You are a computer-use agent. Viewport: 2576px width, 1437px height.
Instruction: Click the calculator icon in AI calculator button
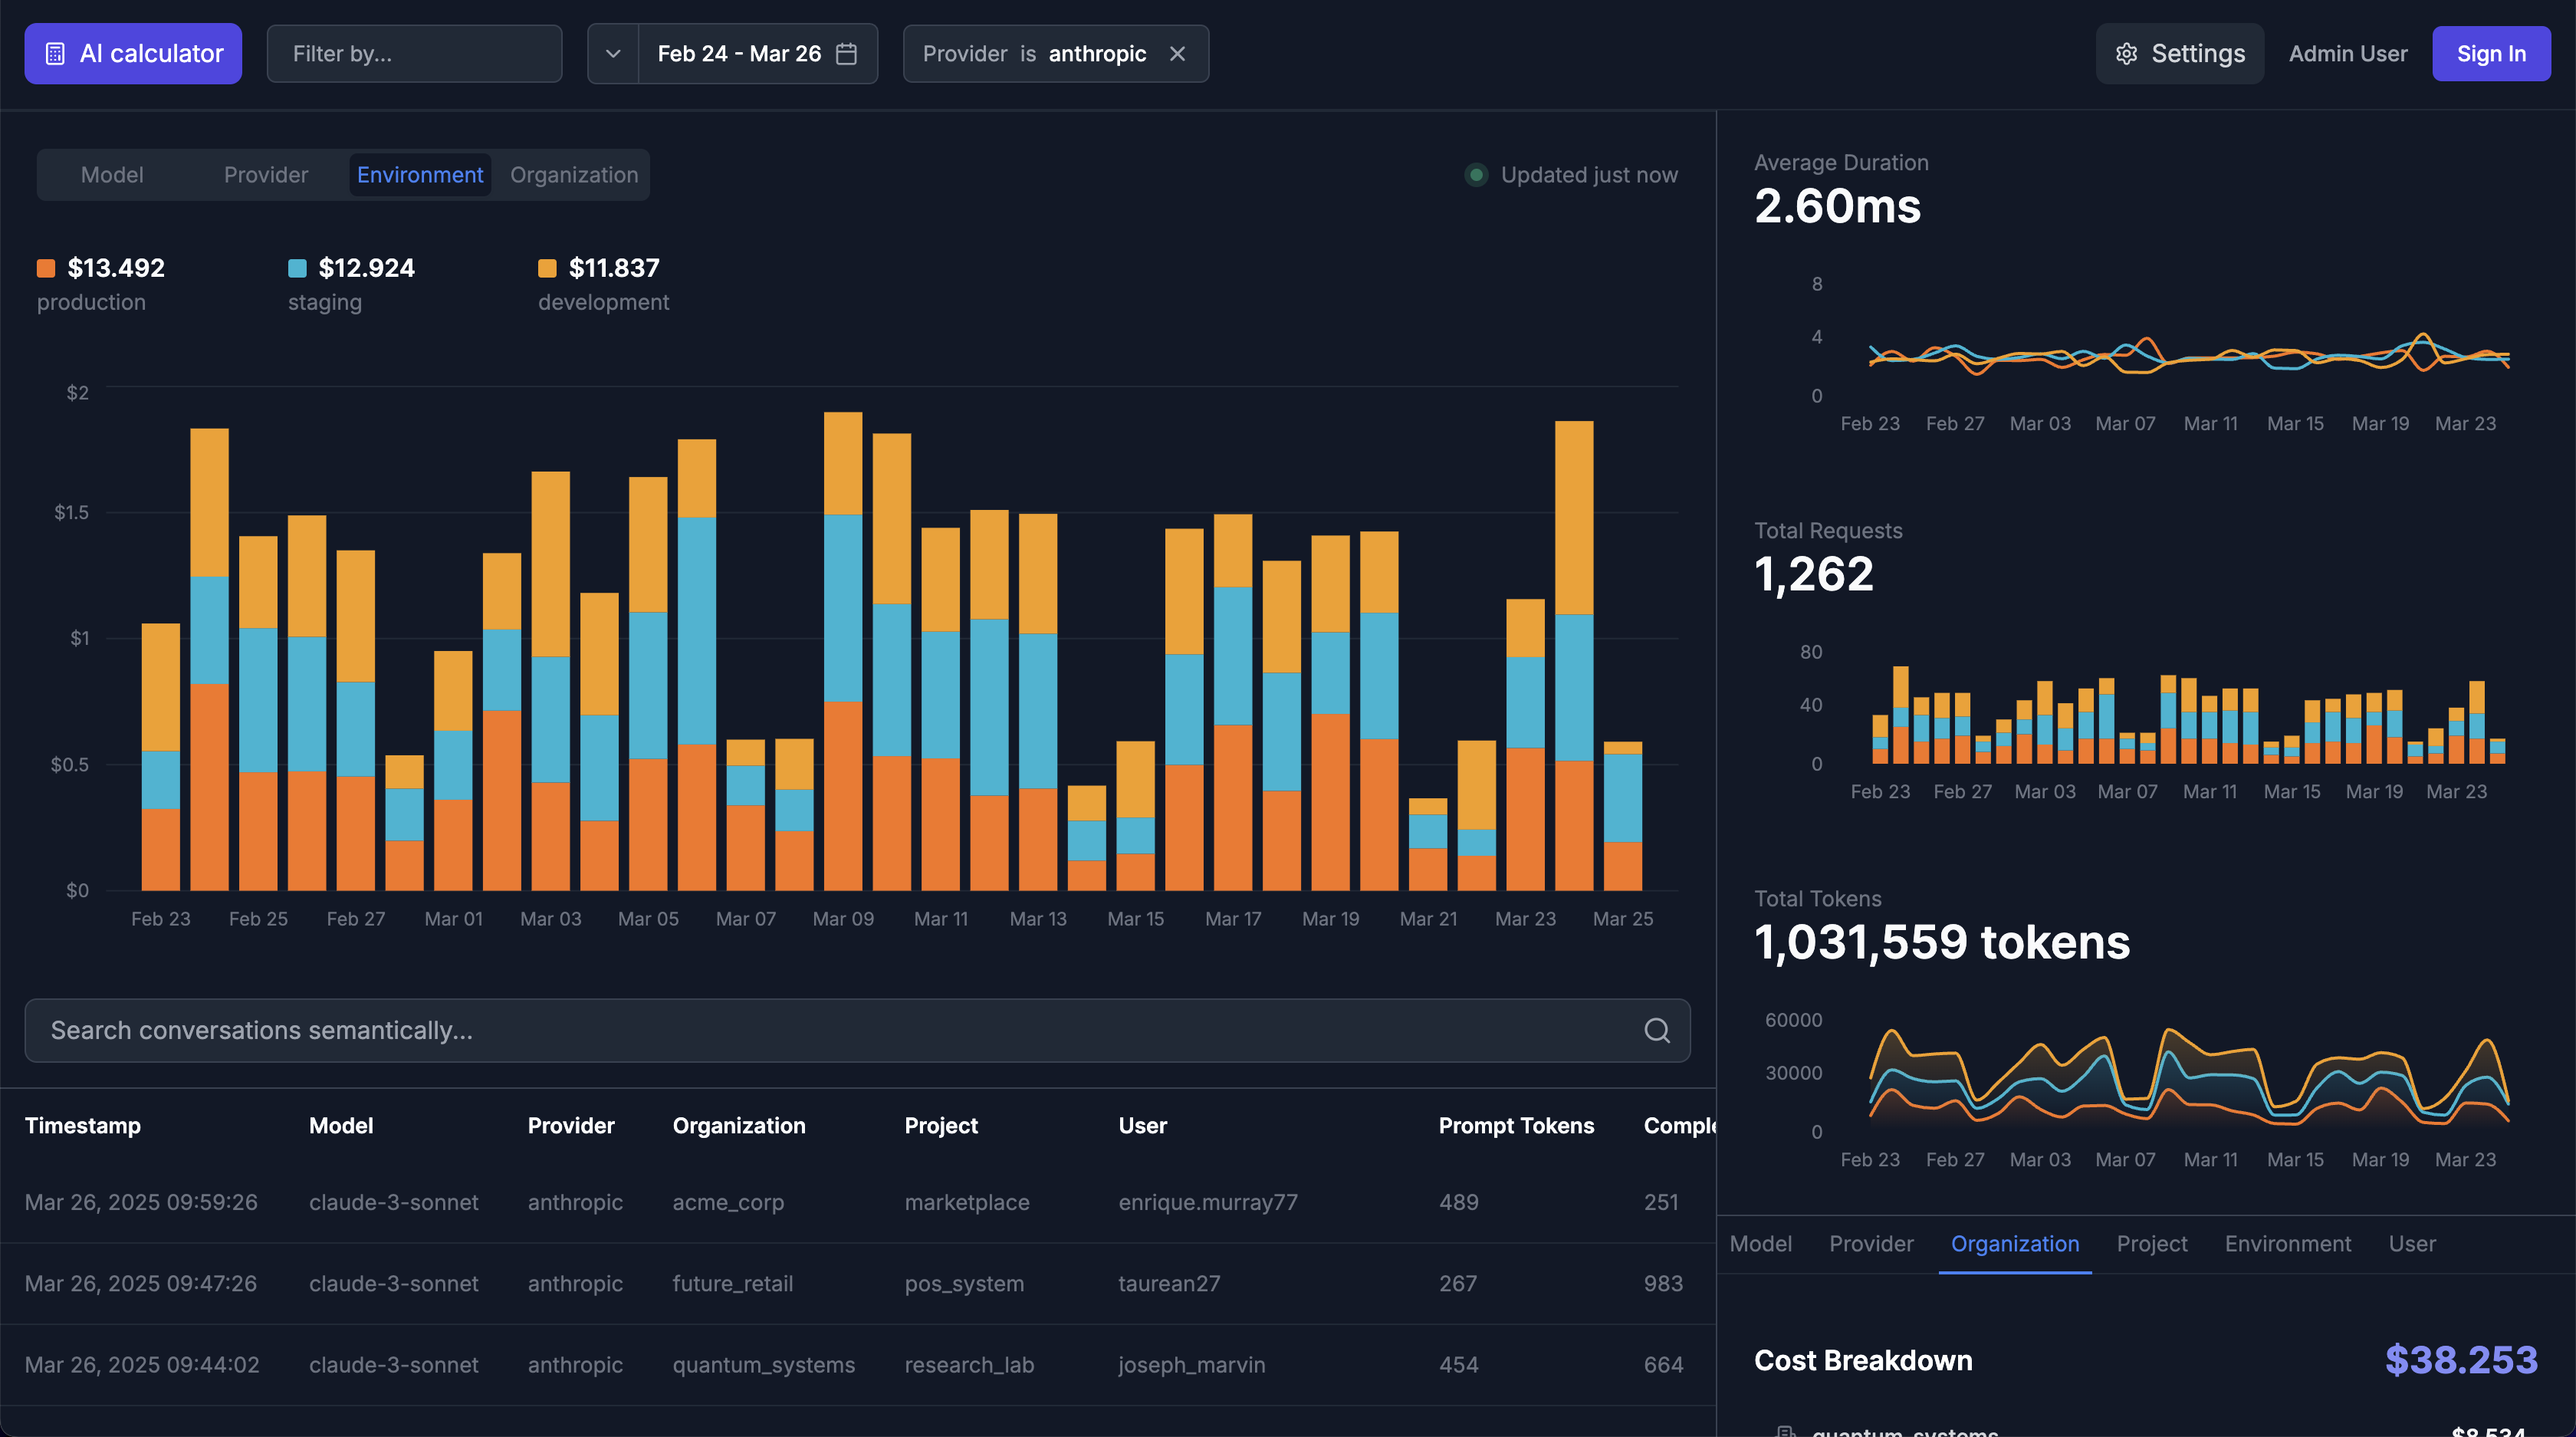coord(56,54)
